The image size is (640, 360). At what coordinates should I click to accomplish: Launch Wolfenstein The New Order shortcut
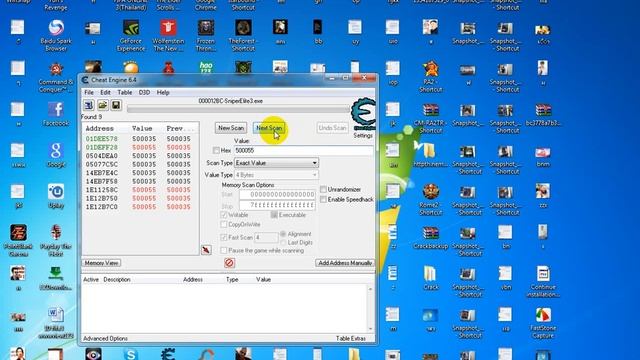[168, 36]
